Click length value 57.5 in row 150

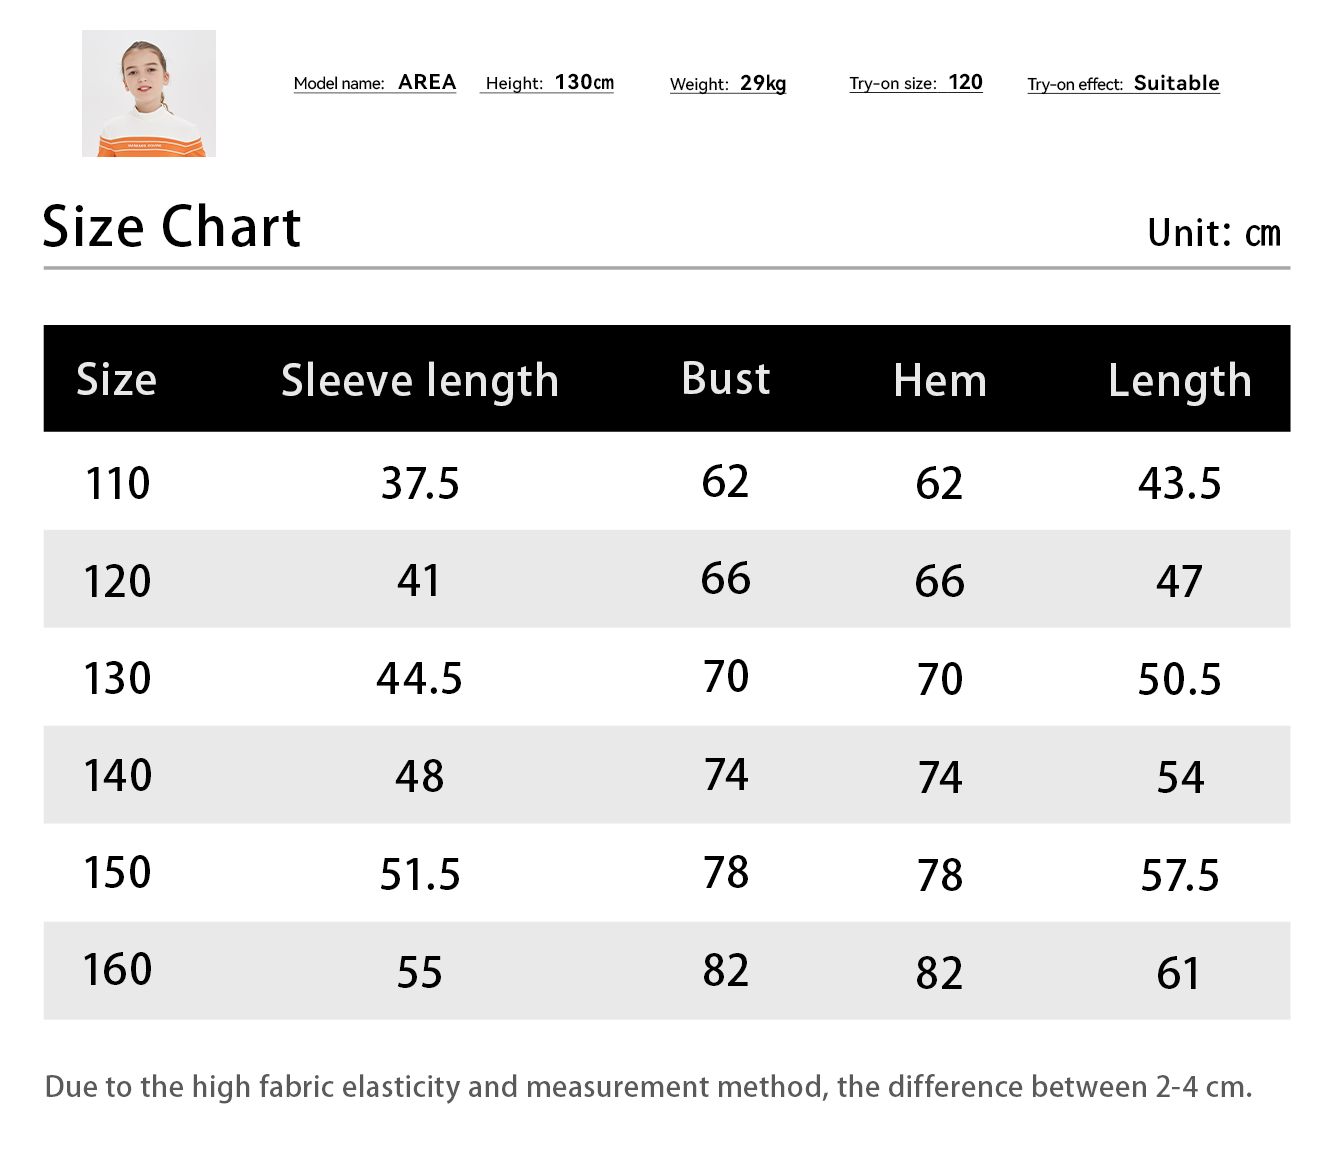(1180, 875)
